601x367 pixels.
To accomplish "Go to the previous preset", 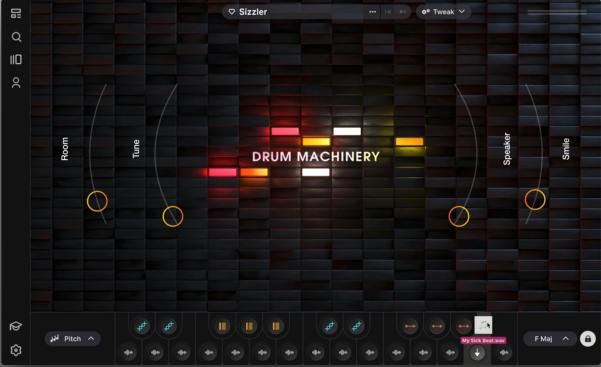I will pyautogui.click(x=388, y=12).
